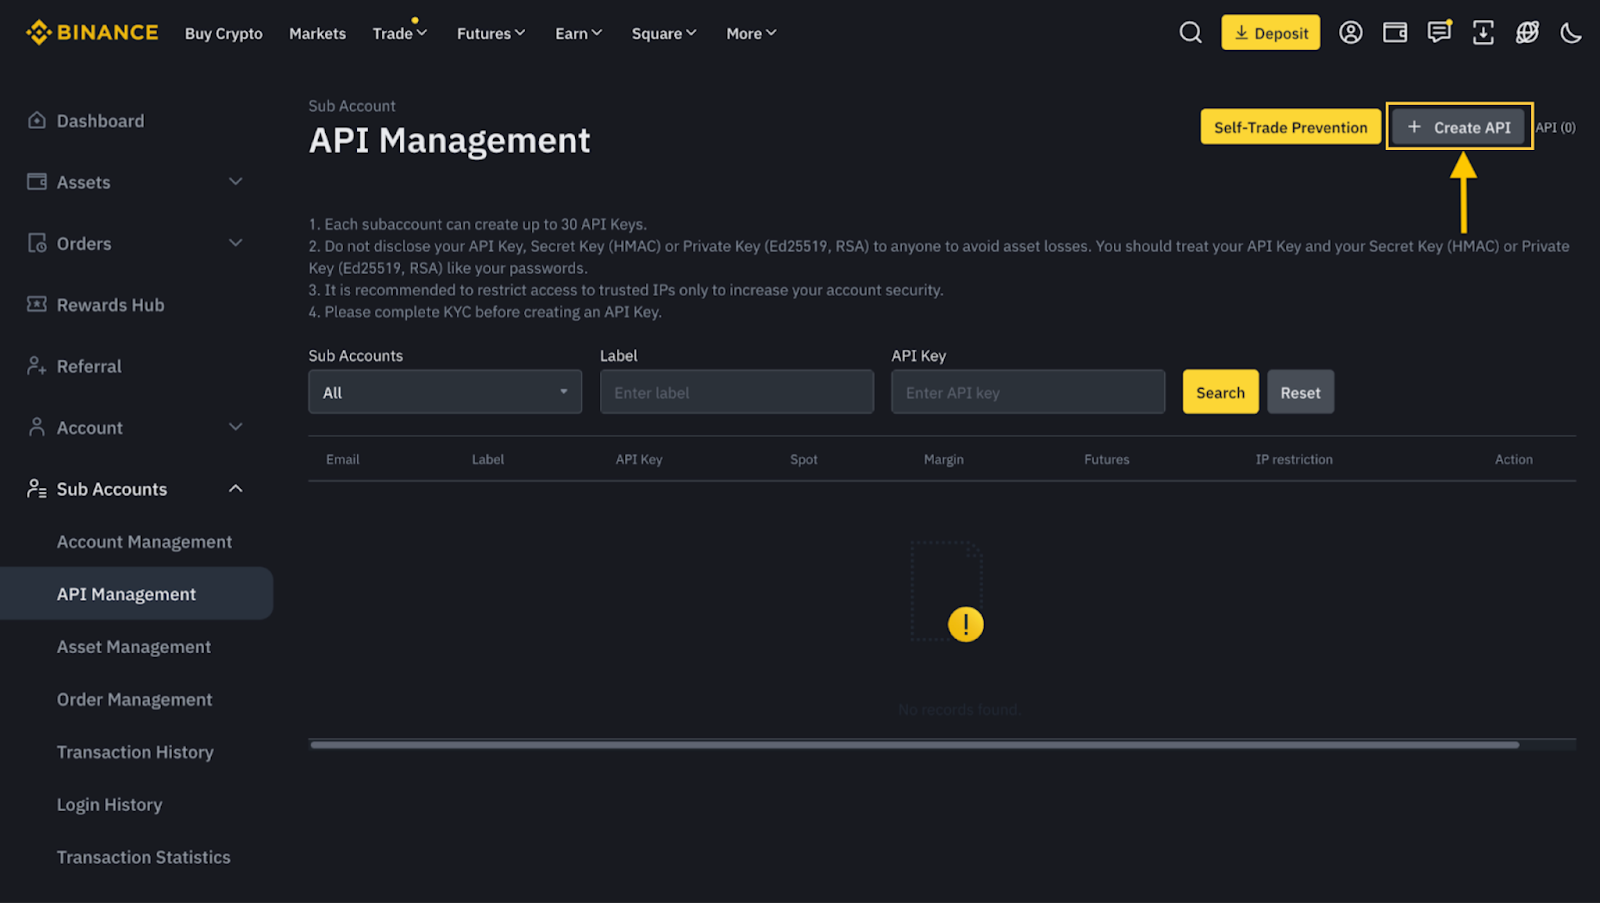
Task: Open the globe language settings icon
Action: click(1527, 33)
